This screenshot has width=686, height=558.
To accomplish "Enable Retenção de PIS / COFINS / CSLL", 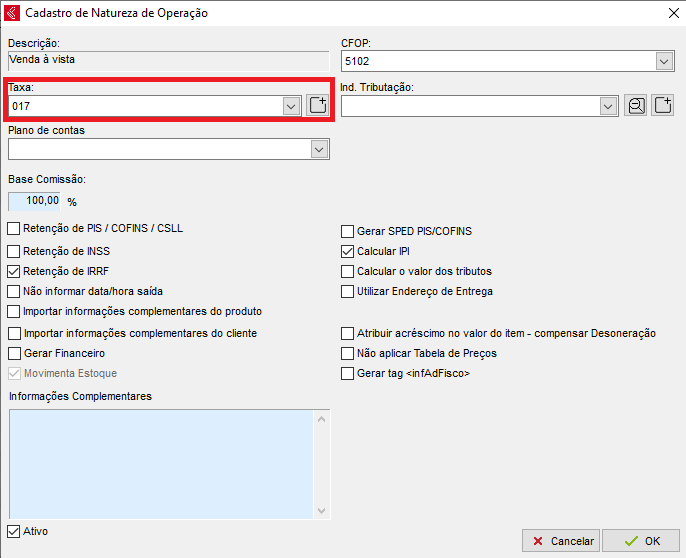I will pos(14,228).
